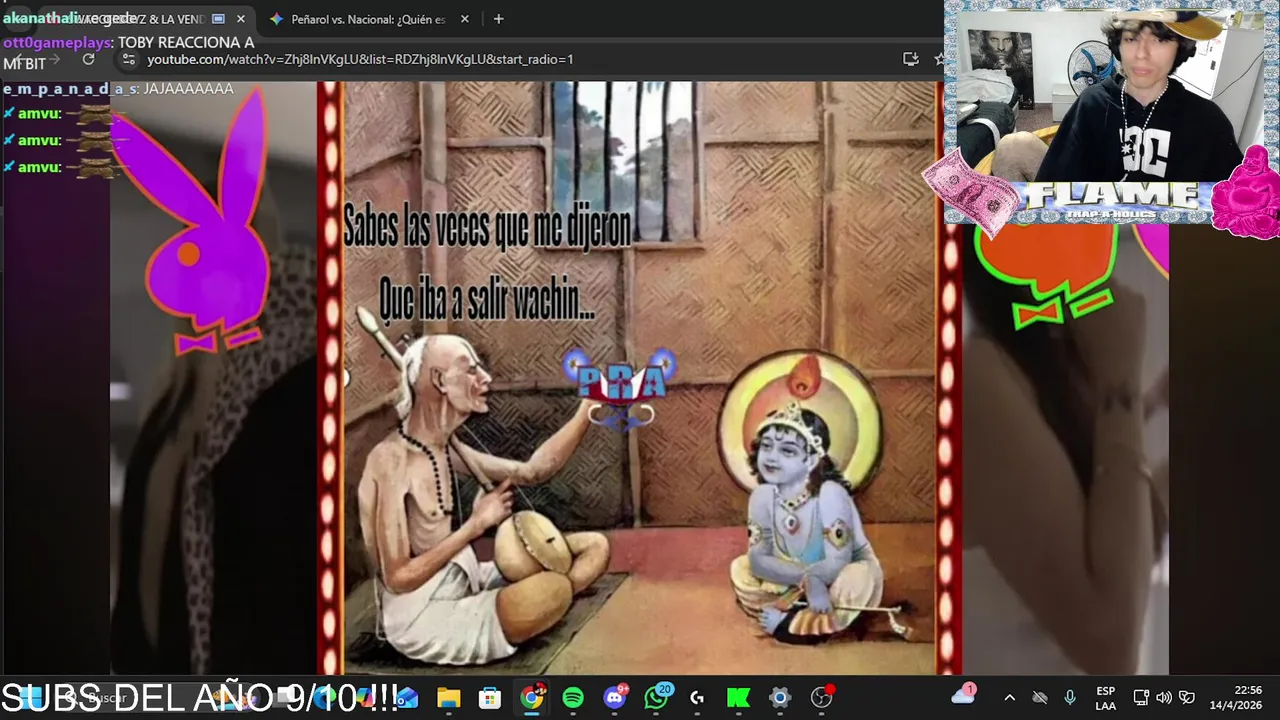The image size is (1280, 720).
Task: Open Spotify from the taskbar
Action: (573, 698)
